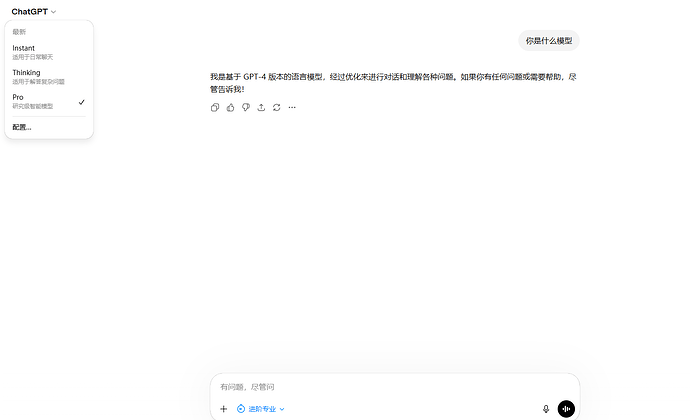The width and height of the screenshot is (690, 420).
Task: Click the plus attach icon
Action: click(224, 409)
